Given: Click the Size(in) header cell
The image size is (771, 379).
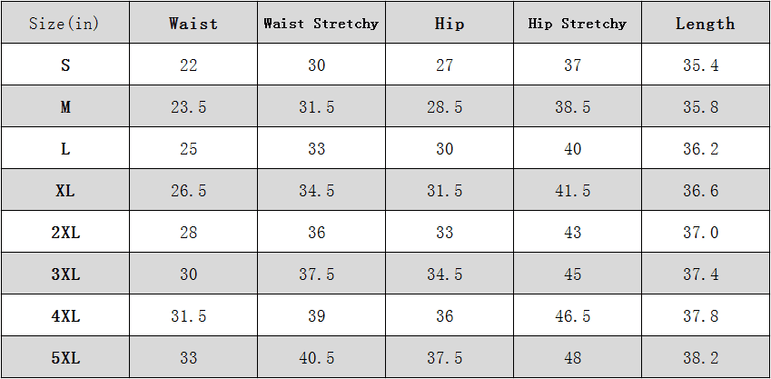Looking at the screenshot, I should 65,23.
